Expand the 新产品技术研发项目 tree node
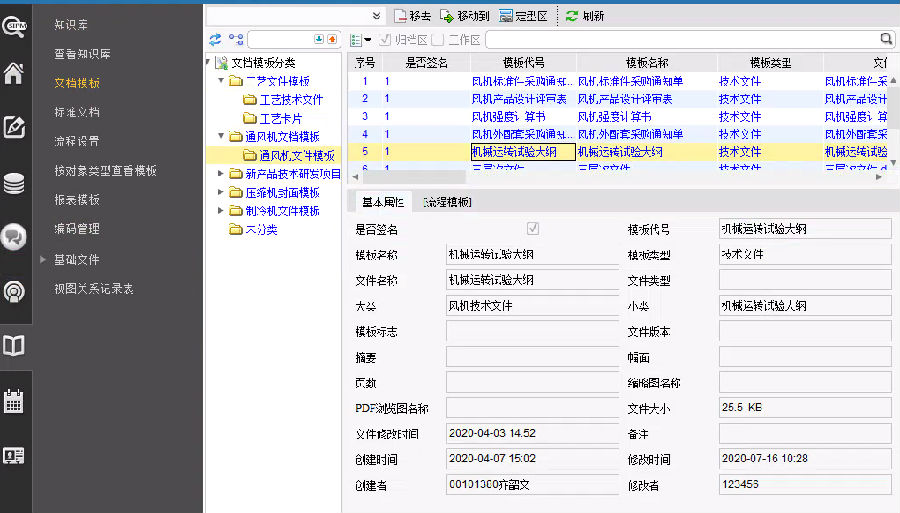The image size is (900, 513). [x=222, y=174]
